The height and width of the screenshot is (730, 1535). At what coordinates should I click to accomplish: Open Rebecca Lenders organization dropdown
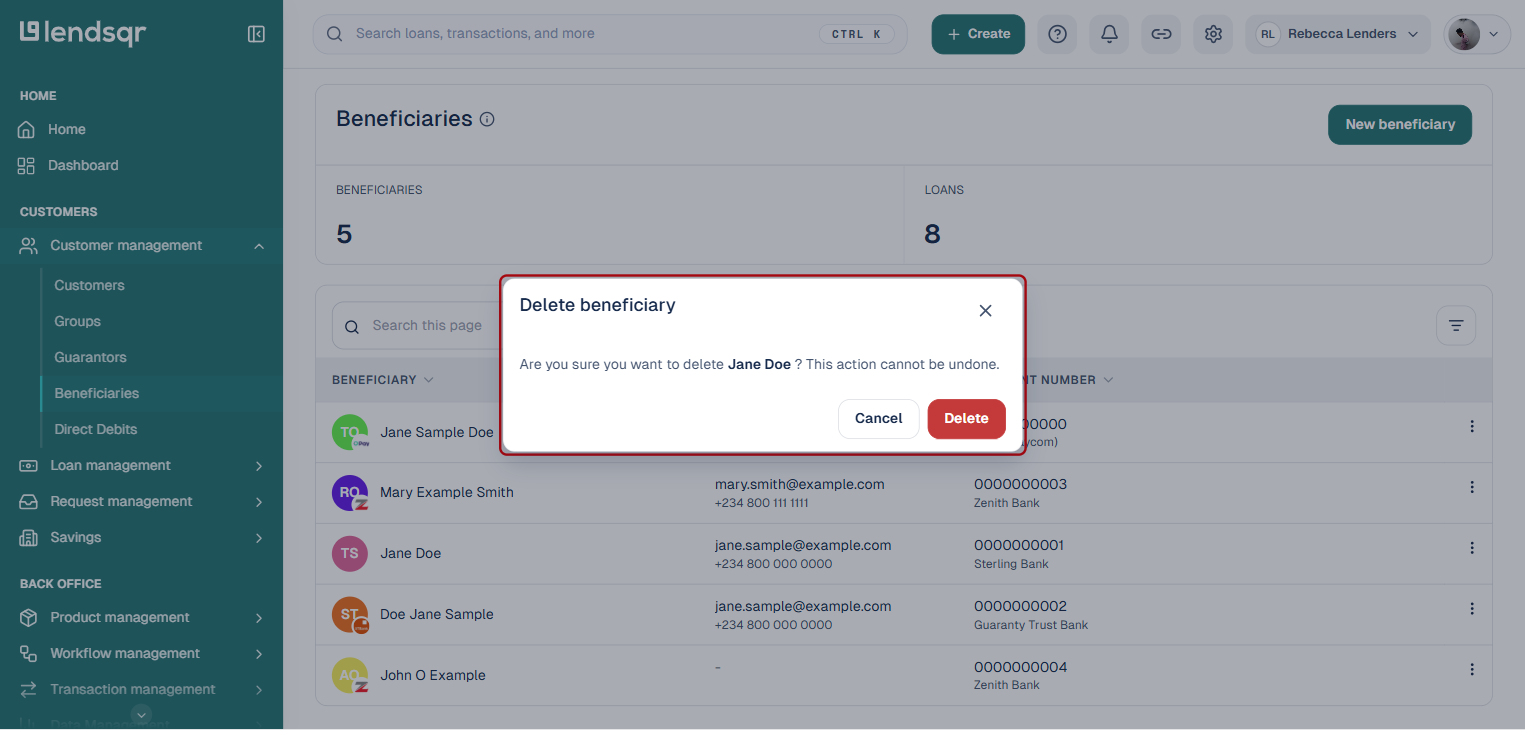pyautogui.click(x=1339, y=34)
